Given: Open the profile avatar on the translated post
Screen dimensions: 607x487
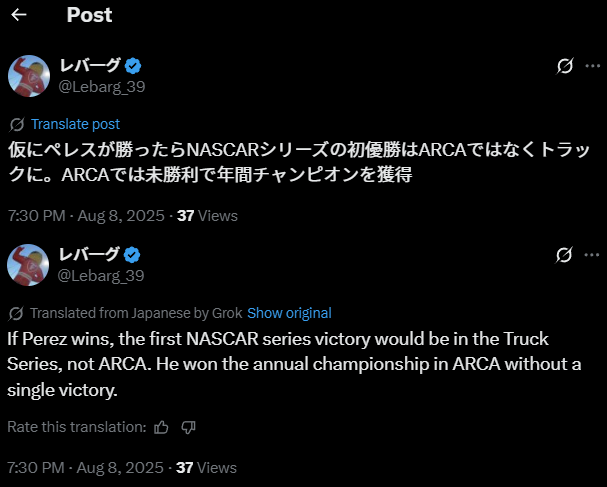Looking at the screenshot, I should point(29,264).
